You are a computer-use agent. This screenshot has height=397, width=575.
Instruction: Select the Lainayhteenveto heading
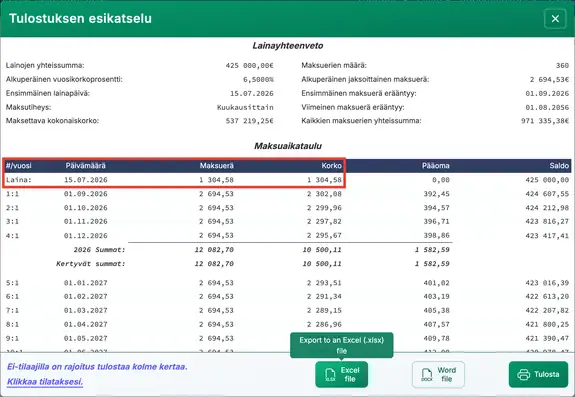pos(288,46)
